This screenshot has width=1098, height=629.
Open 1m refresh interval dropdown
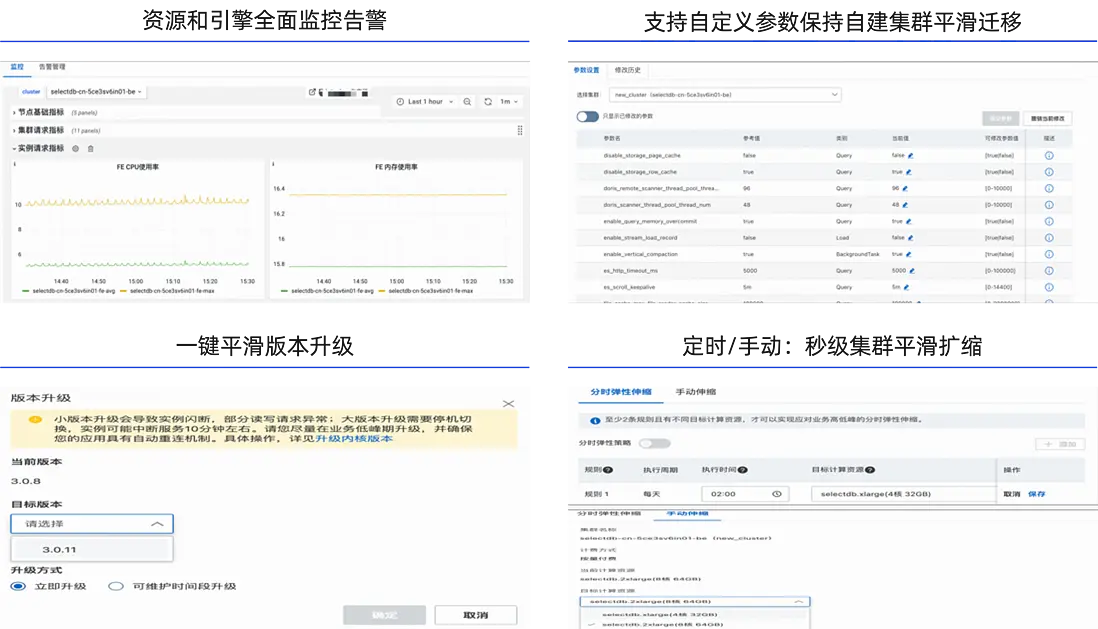[x=509, y=102]
